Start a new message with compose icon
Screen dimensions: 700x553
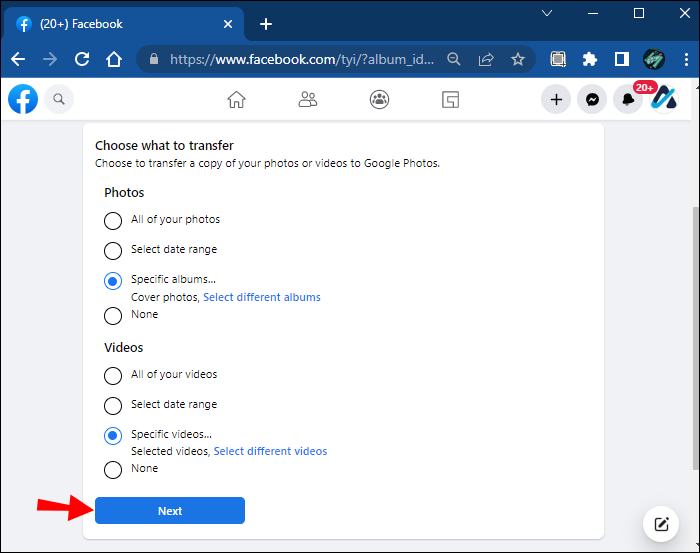pyautogui.click(x=660, y=523)
